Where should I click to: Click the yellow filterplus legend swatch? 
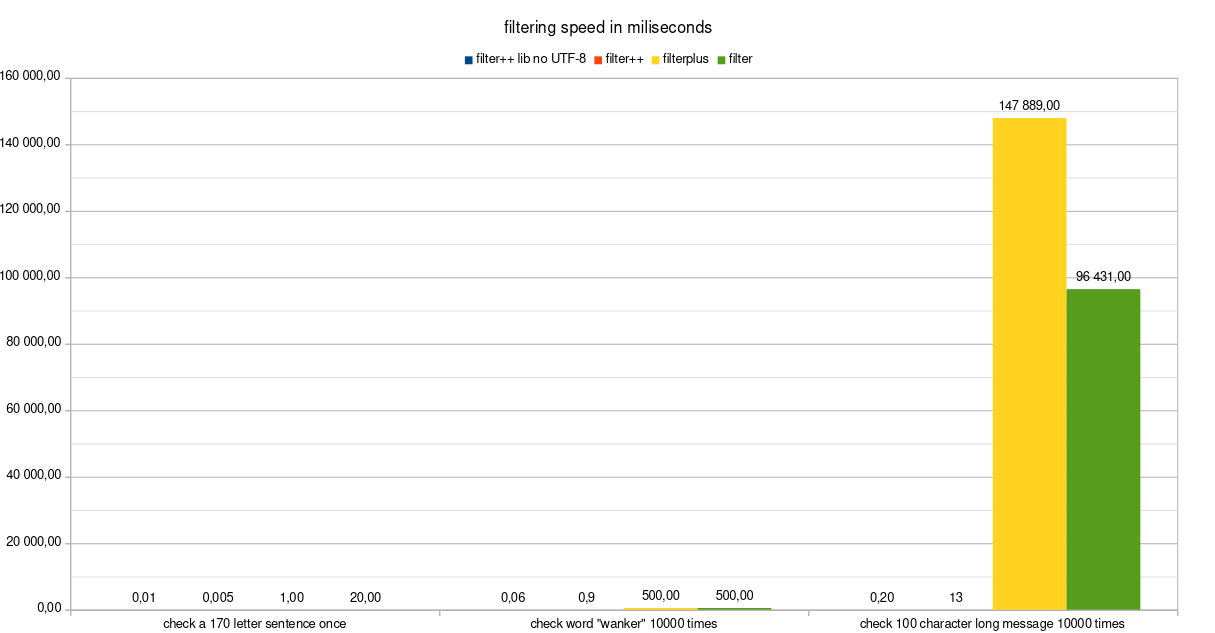pyautogui.click(x=655, y=60)
